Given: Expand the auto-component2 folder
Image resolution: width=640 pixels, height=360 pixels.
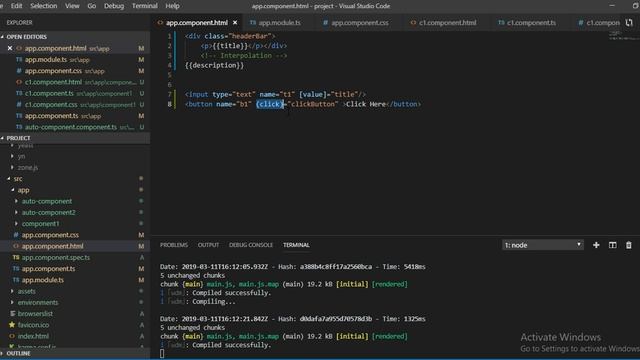Looking at the screenshot, I should tap(16, 212).
